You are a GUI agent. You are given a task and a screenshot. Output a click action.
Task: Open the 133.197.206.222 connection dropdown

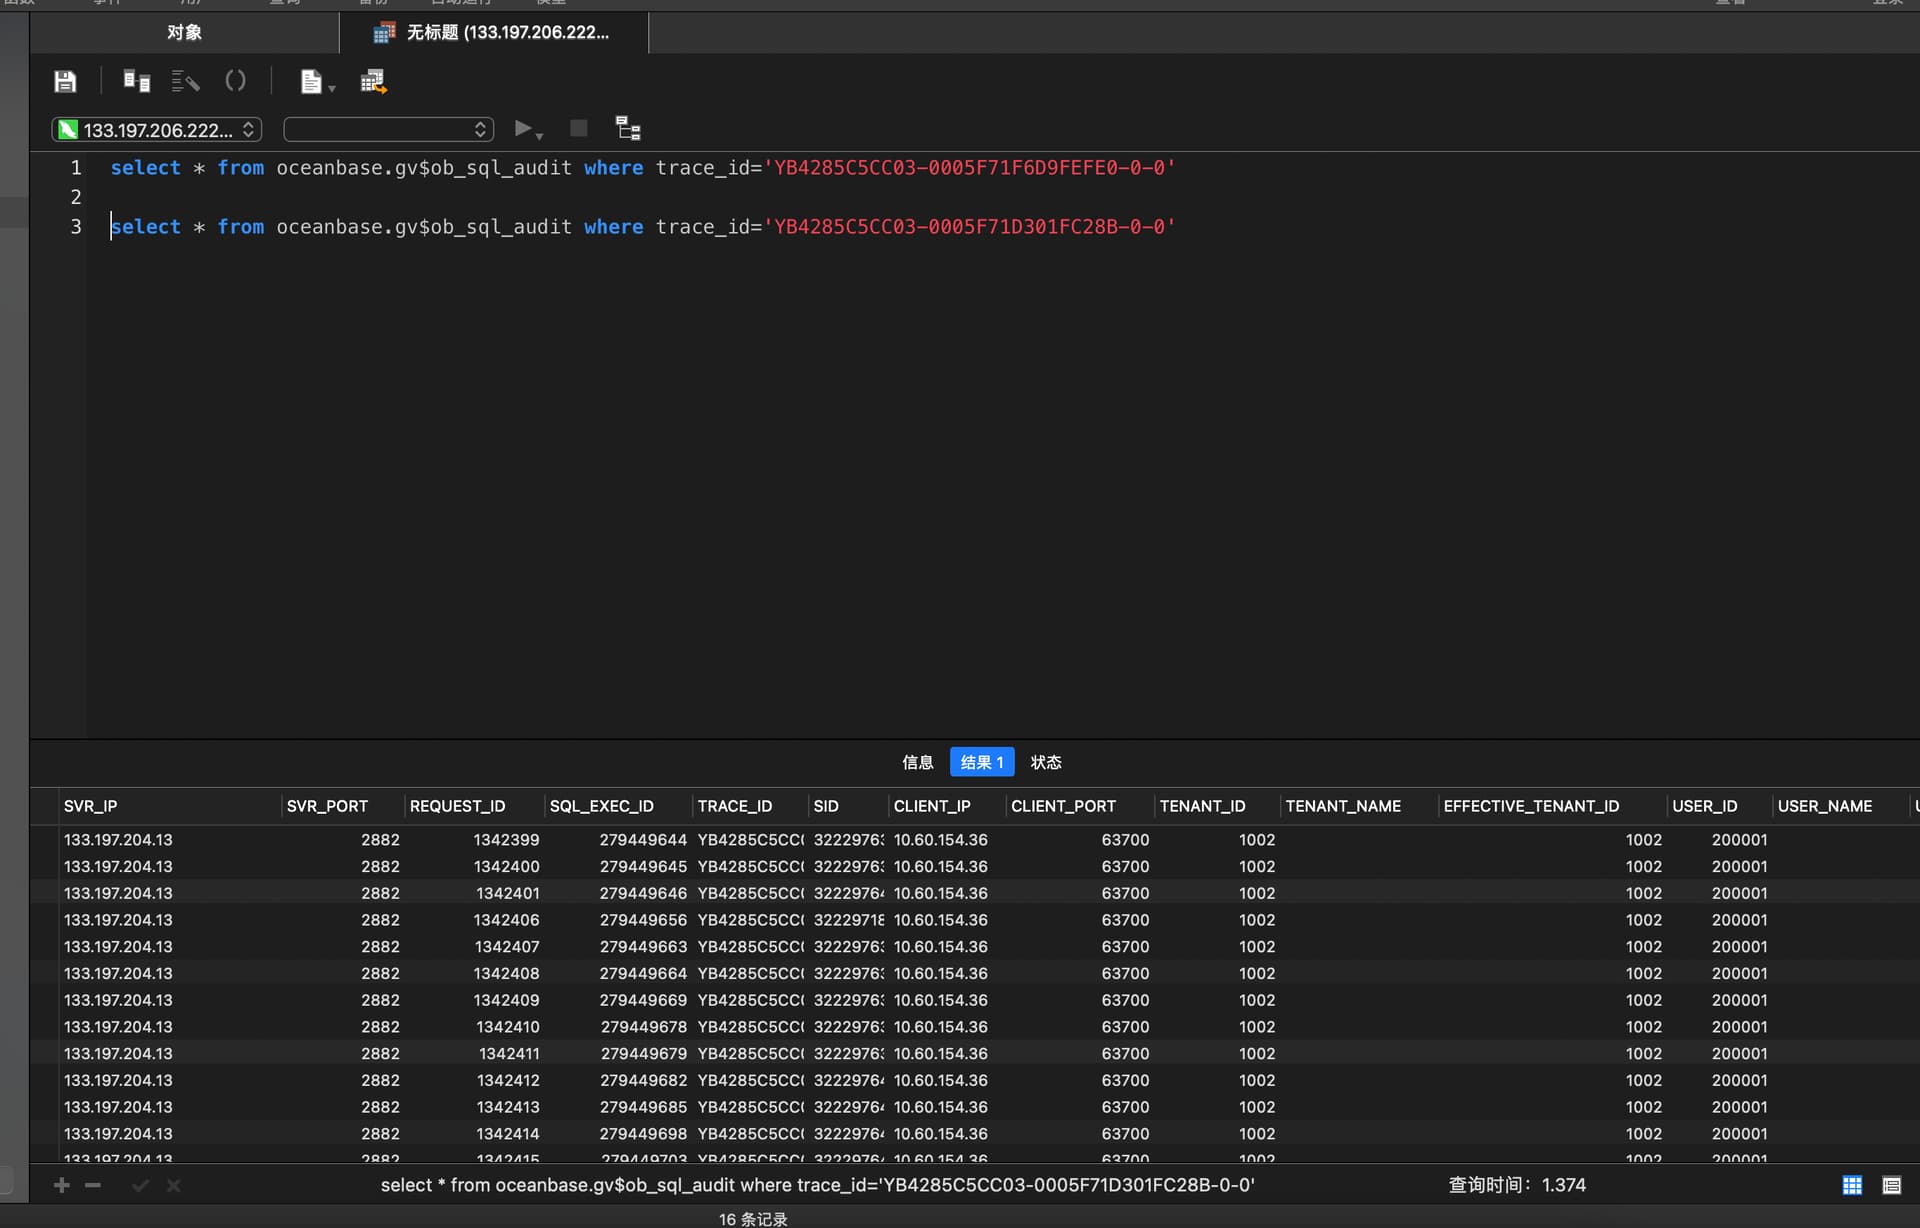[157, 129]
